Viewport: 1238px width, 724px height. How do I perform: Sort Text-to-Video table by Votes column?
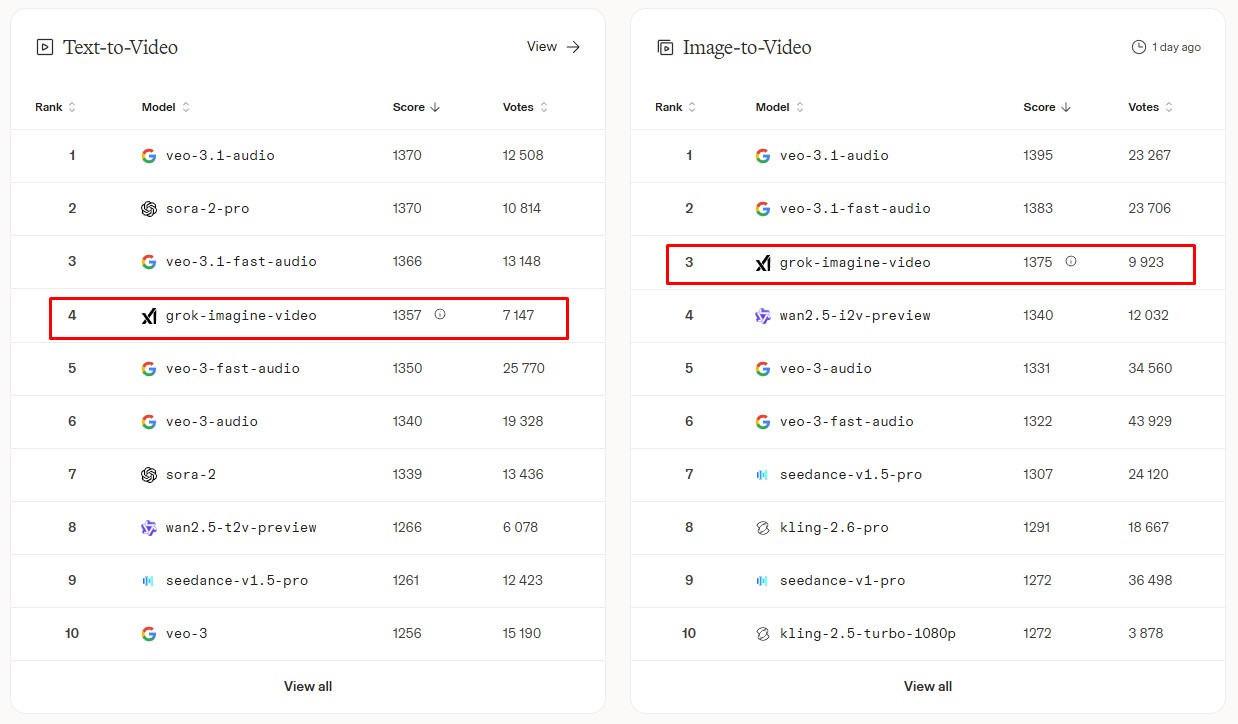click(525, 107)
